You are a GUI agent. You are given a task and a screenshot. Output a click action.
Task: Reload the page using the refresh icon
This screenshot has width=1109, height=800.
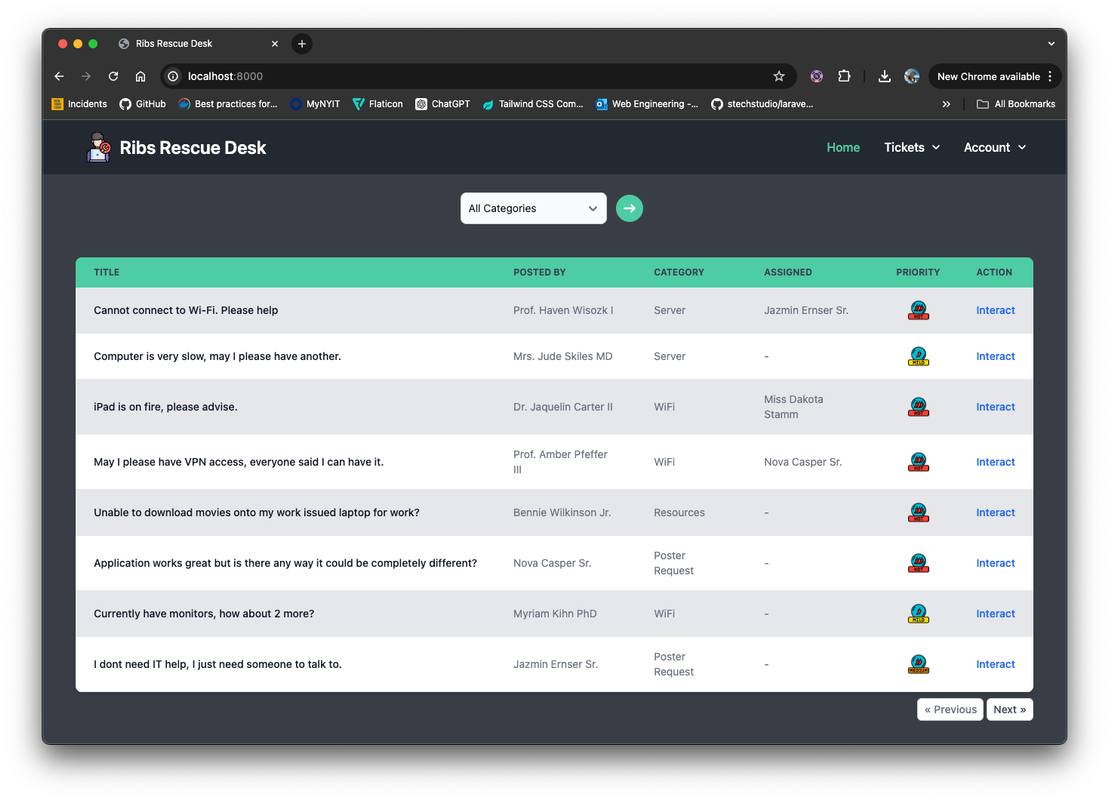[112, 76]
